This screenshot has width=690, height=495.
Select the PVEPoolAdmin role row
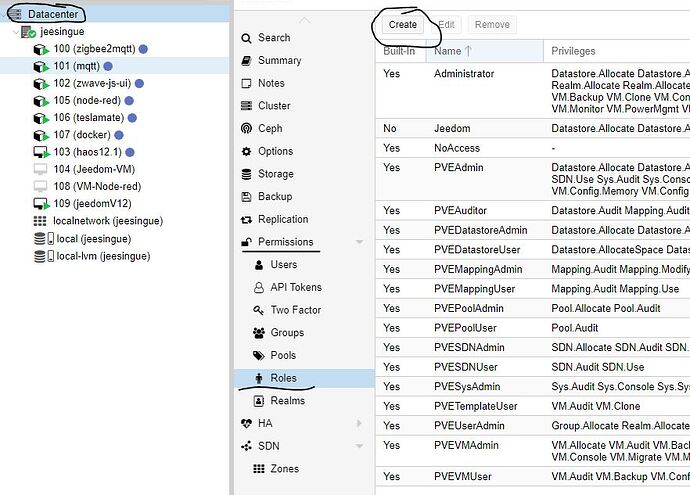coord(533,308)
